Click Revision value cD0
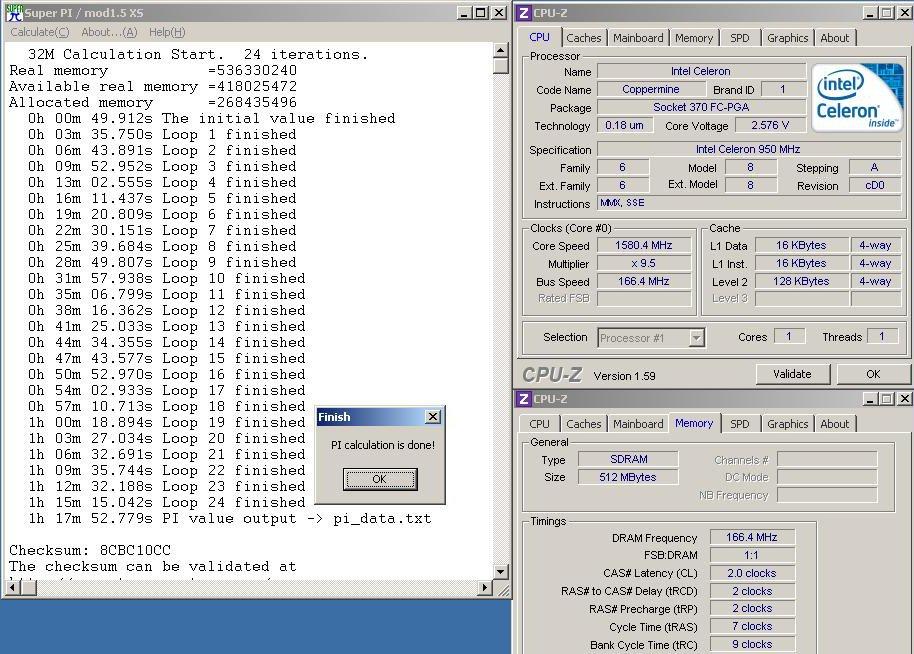 pos(874,185)
